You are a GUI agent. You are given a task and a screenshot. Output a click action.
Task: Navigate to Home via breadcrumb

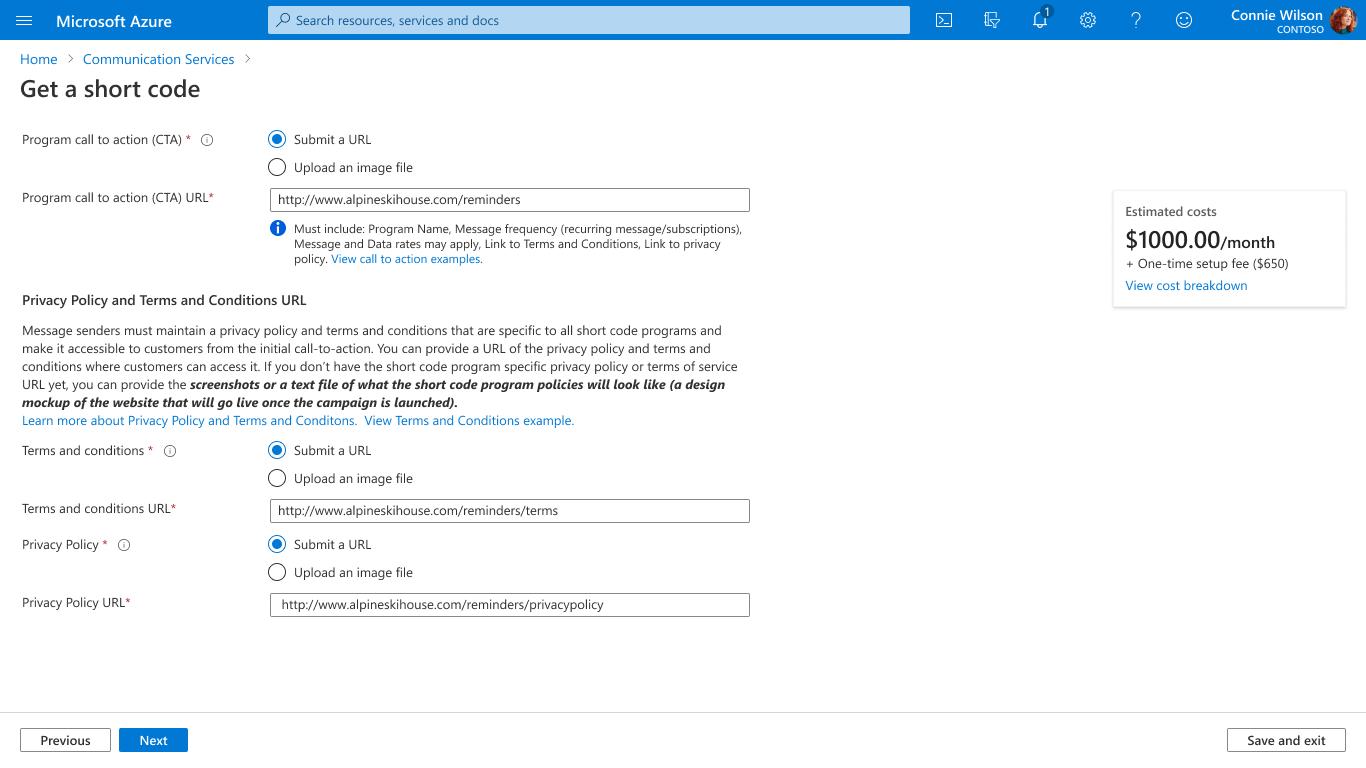pos(38,59)
